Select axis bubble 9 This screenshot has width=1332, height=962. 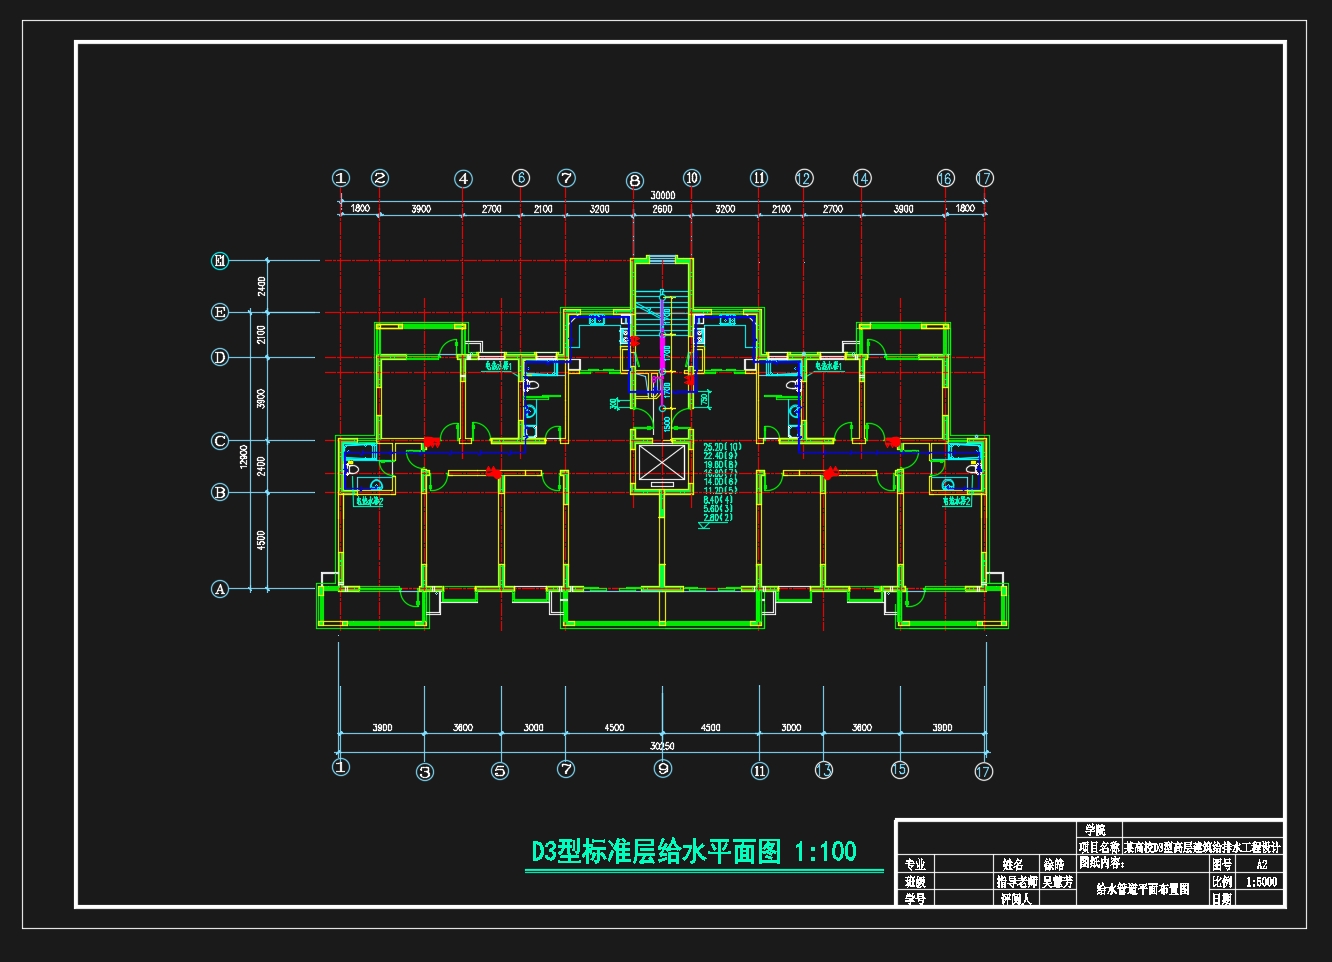pyautogui.click(x=663, y=769)
